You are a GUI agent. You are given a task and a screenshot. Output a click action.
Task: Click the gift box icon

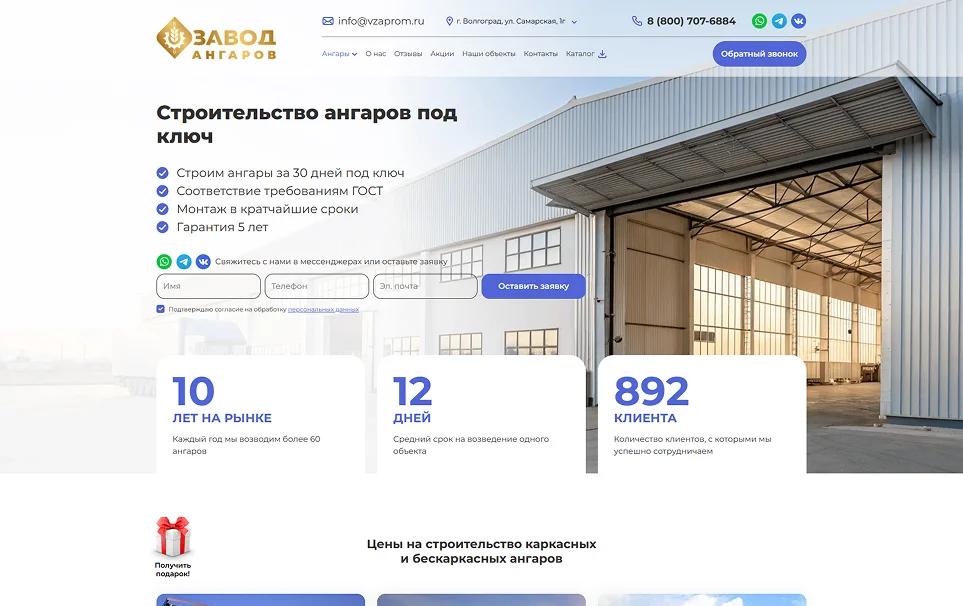[x=172, y=539]
